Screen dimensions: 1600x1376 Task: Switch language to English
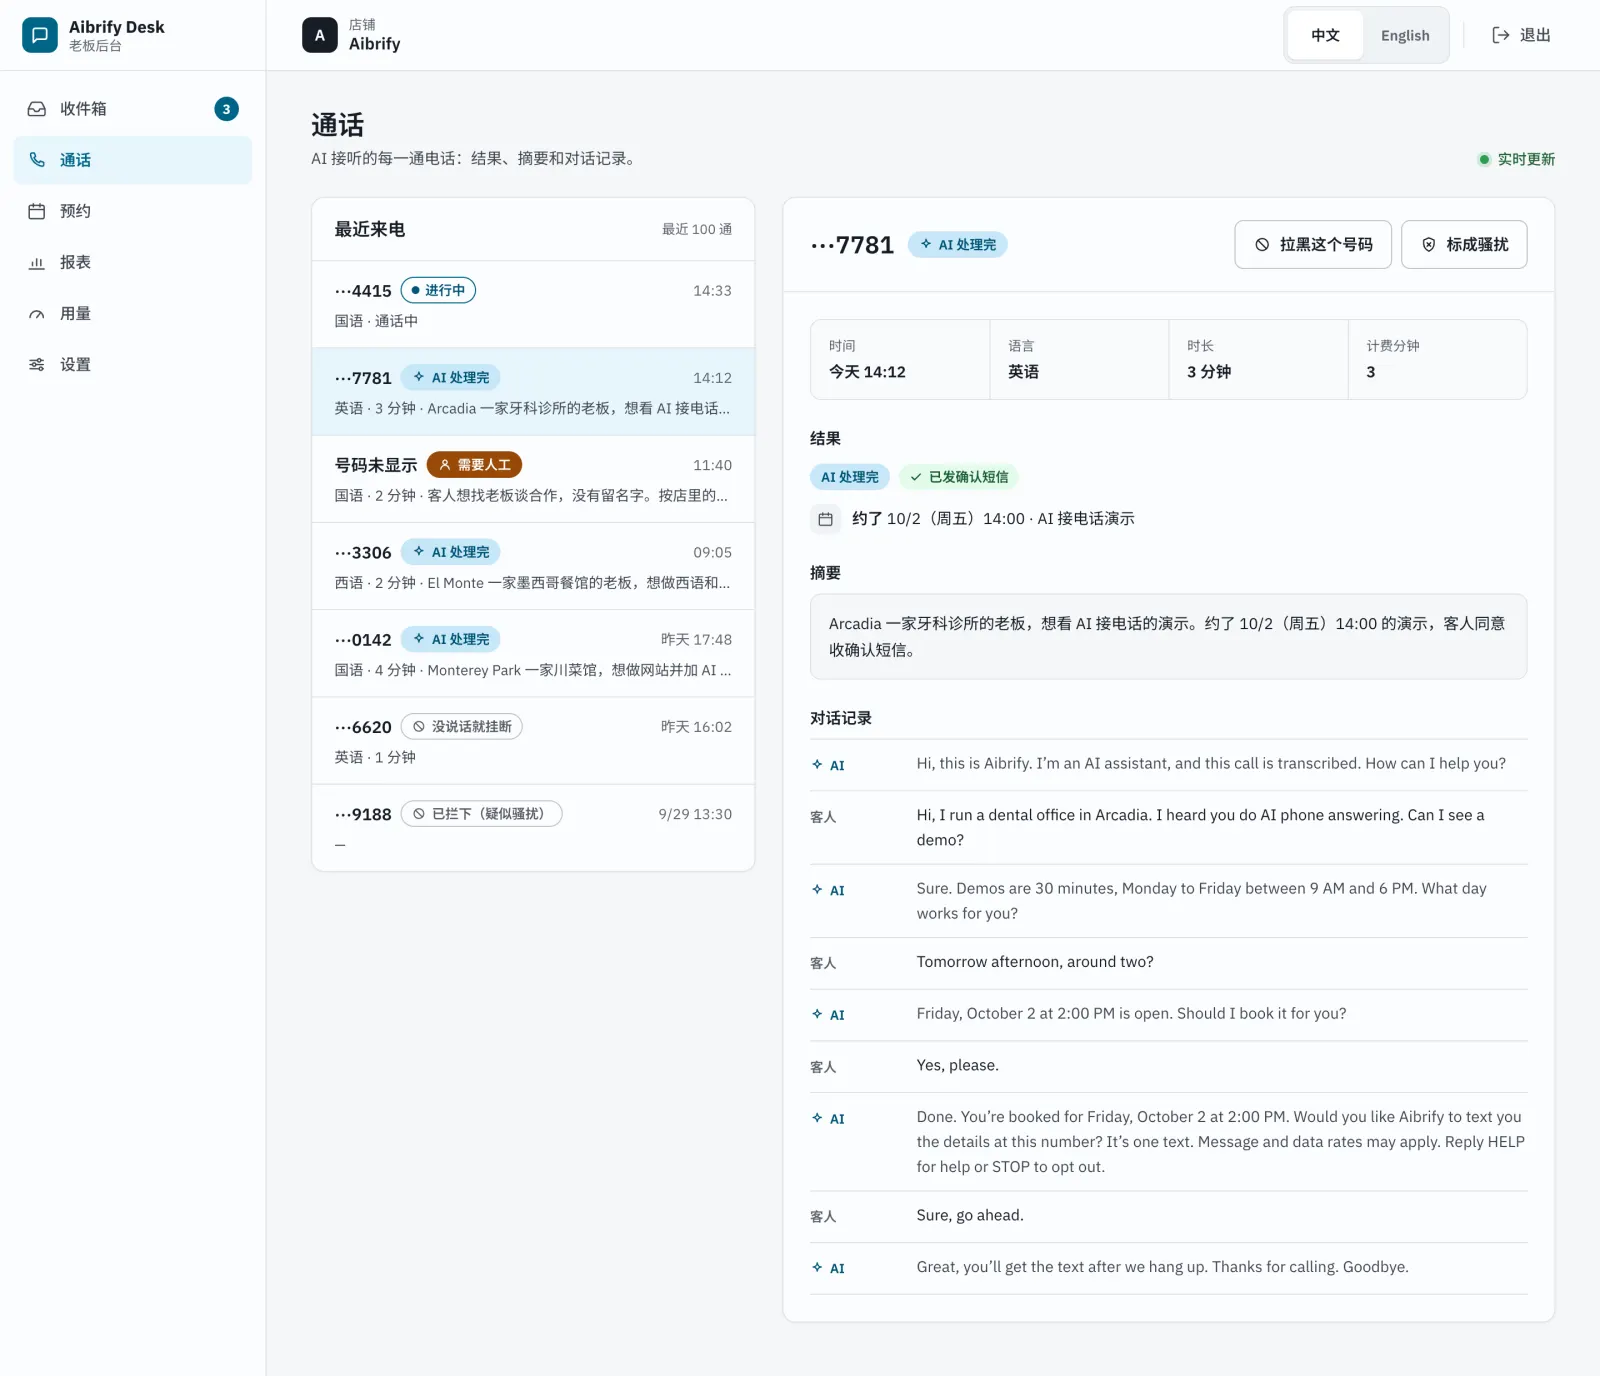tap(1405, 35)
